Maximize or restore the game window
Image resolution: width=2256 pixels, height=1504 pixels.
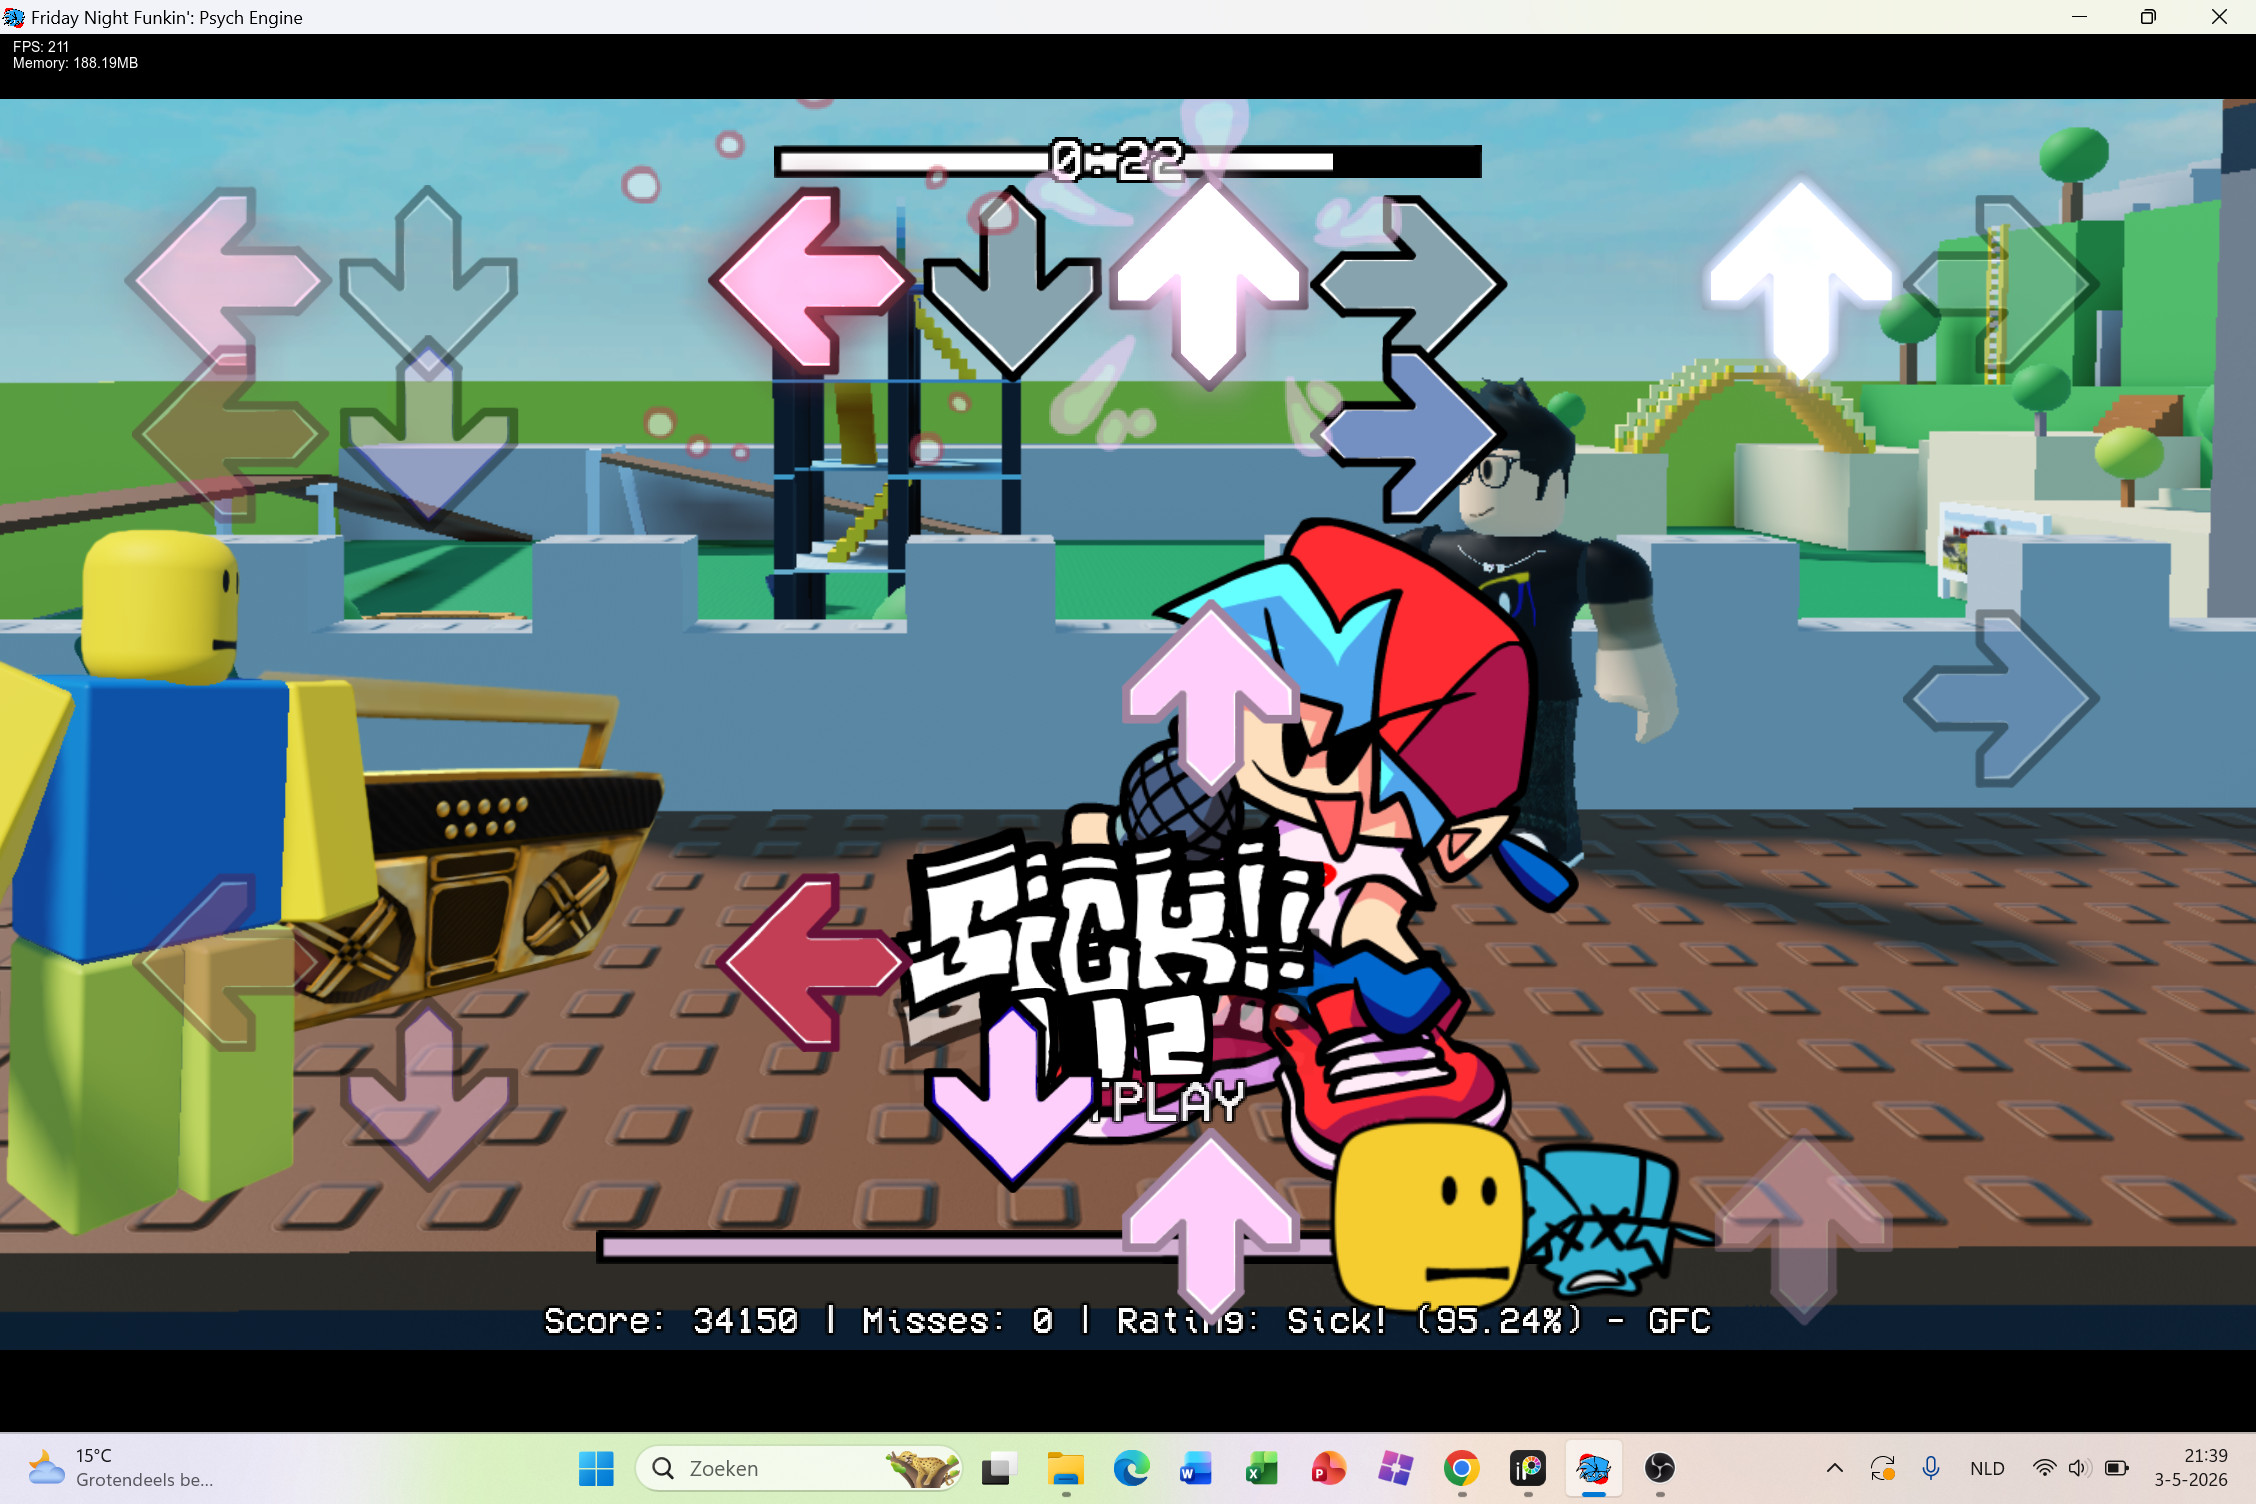(2148, 17)
